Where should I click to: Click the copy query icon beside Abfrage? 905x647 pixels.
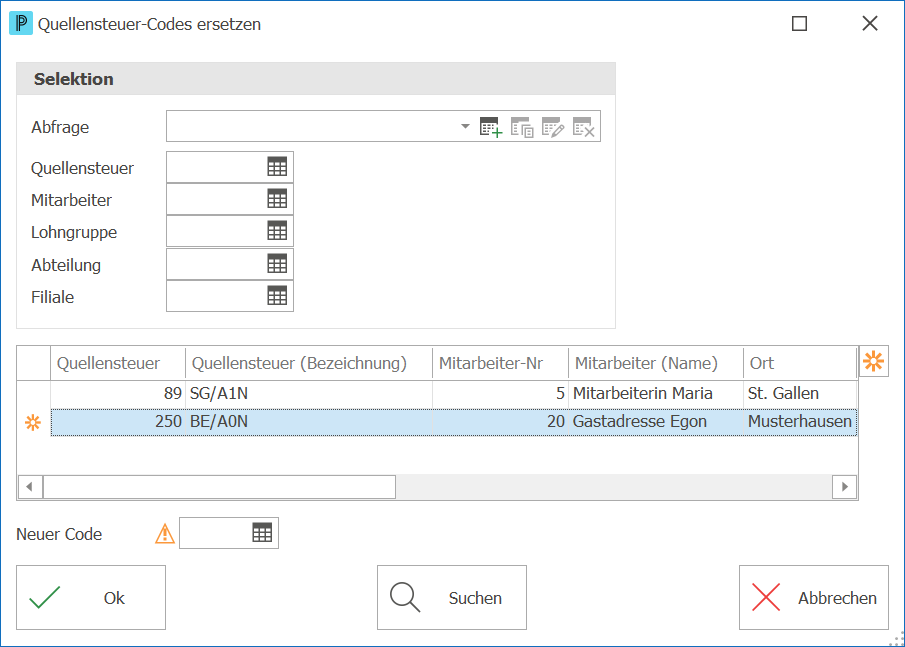(522, 127)
